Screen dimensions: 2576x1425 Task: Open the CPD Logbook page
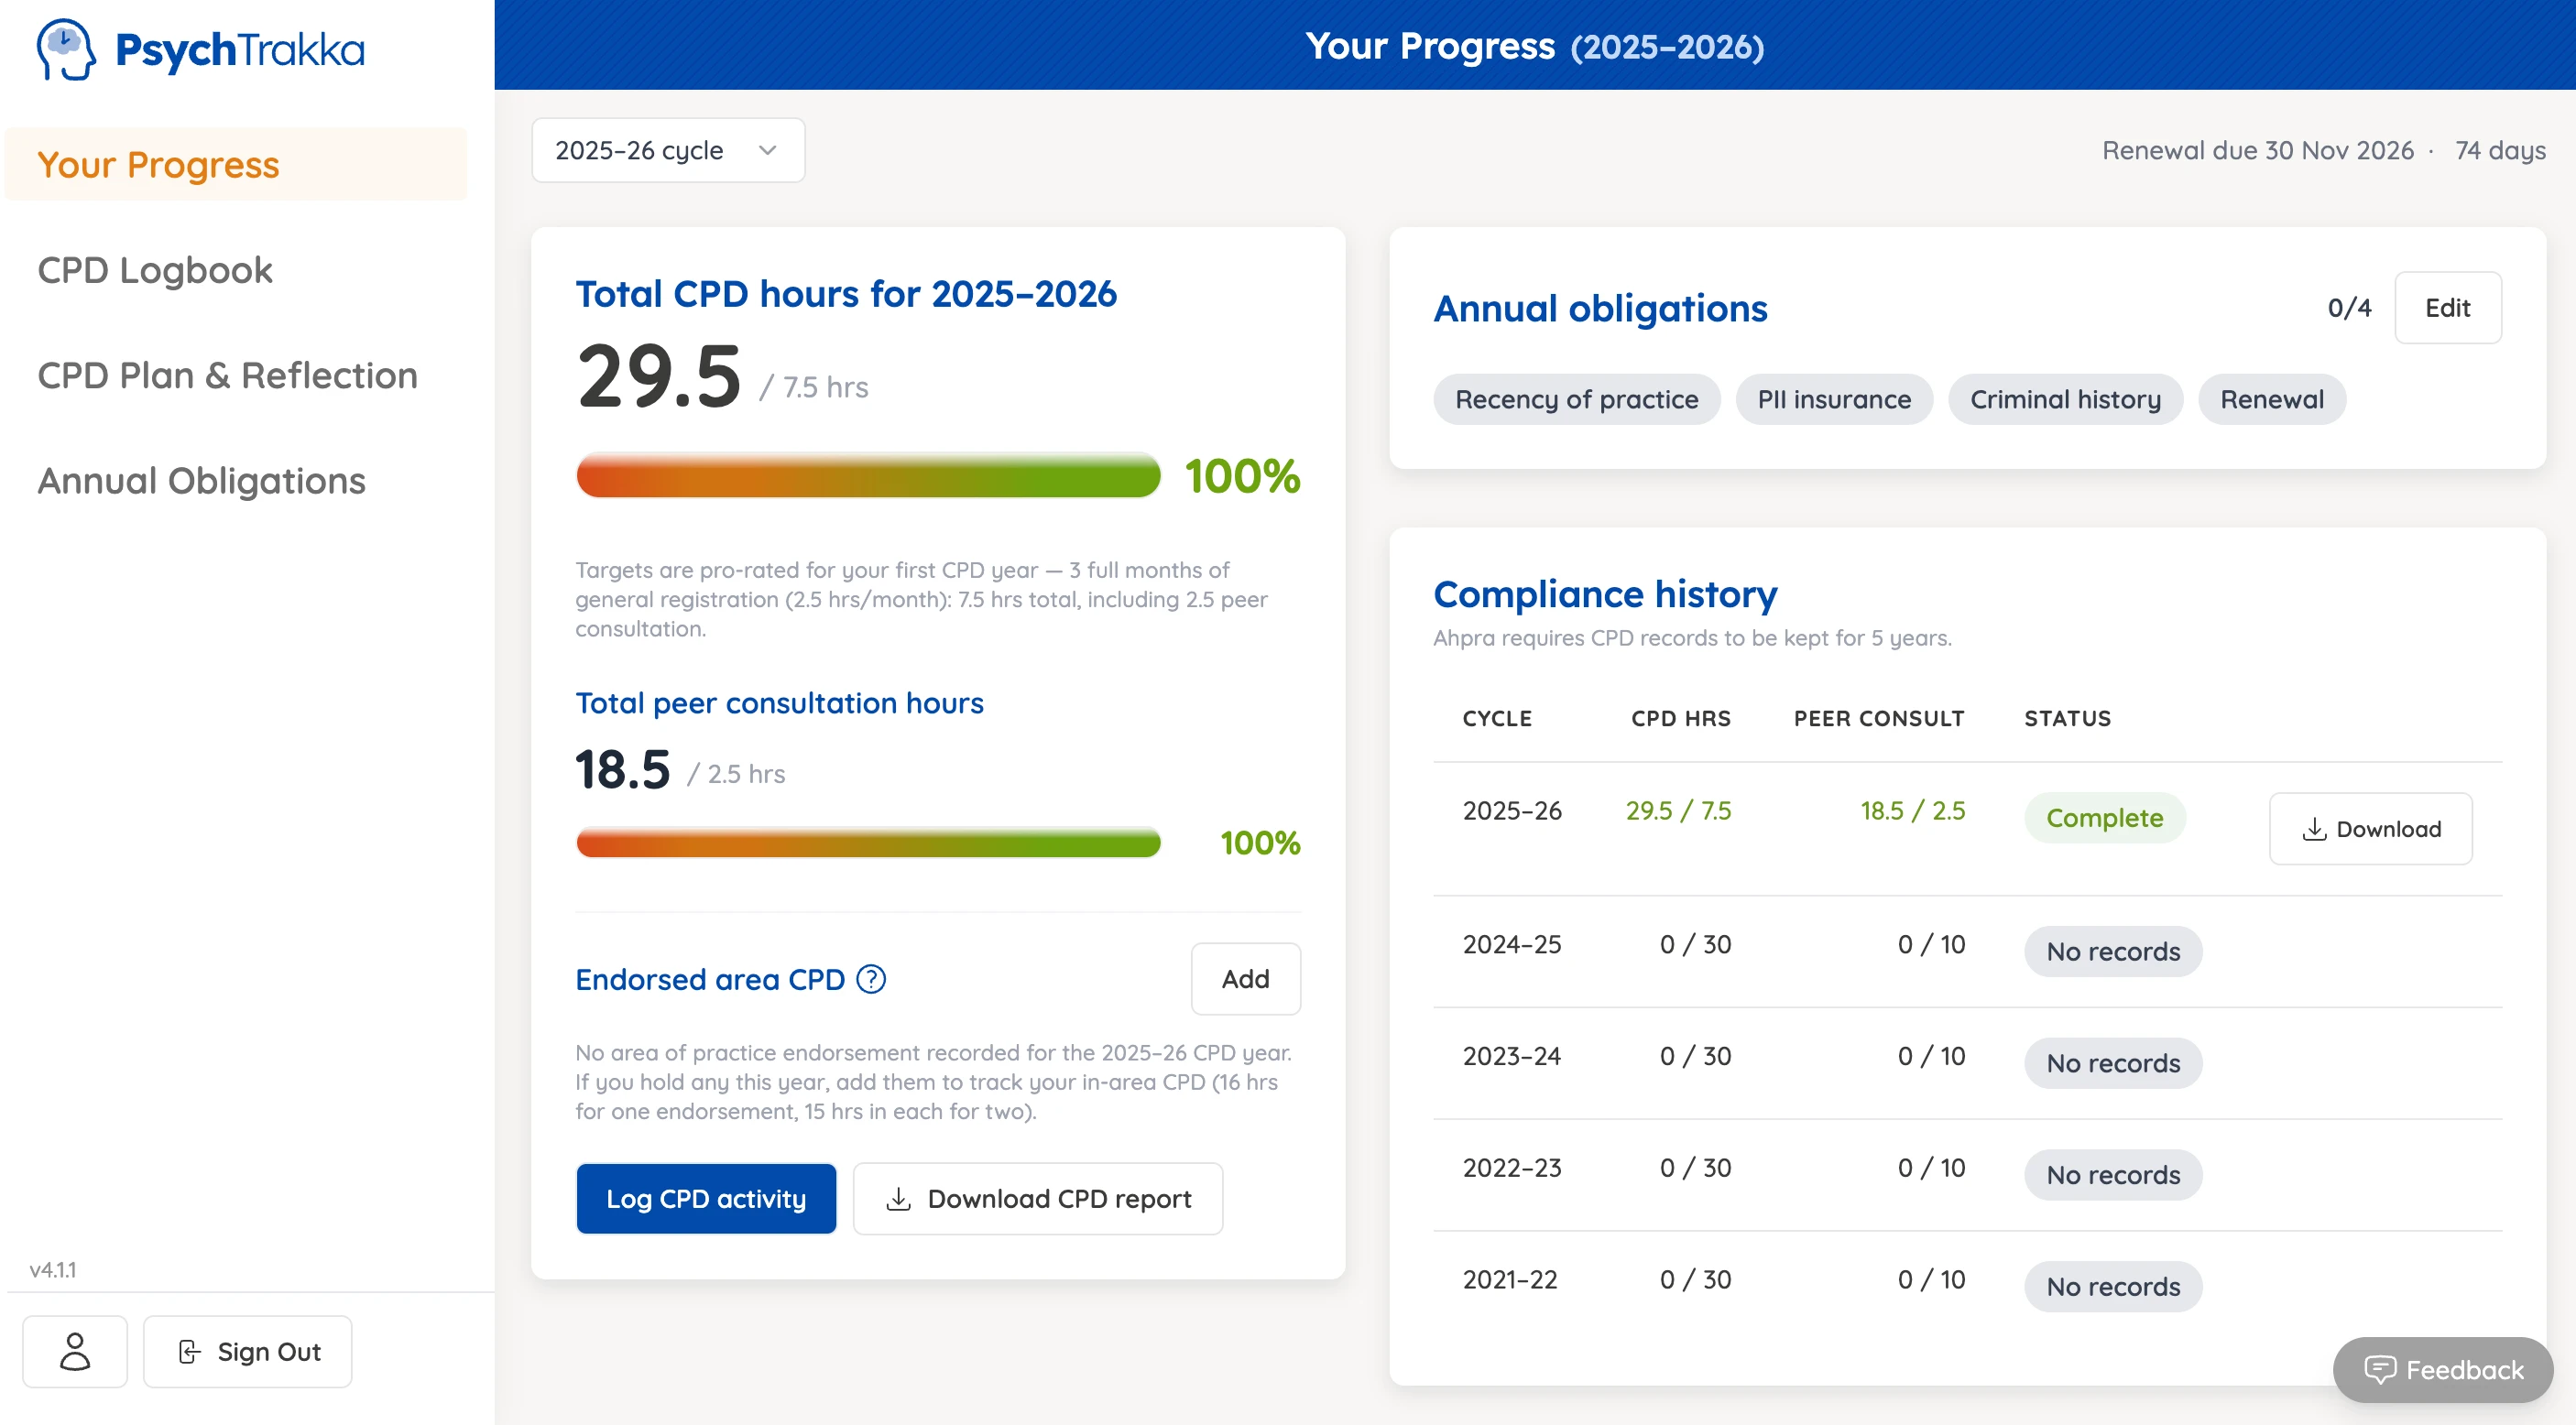point(155,270)
